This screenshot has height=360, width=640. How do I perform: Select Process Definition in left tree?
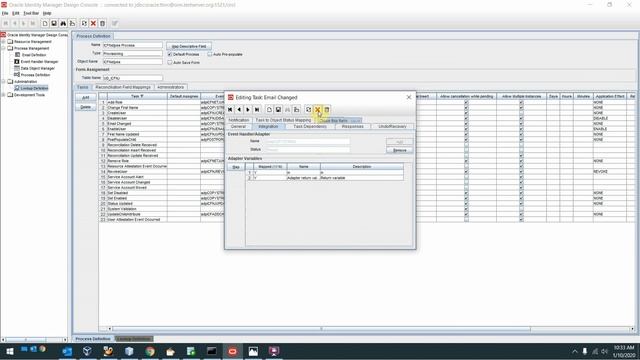[x=35, y=75]
